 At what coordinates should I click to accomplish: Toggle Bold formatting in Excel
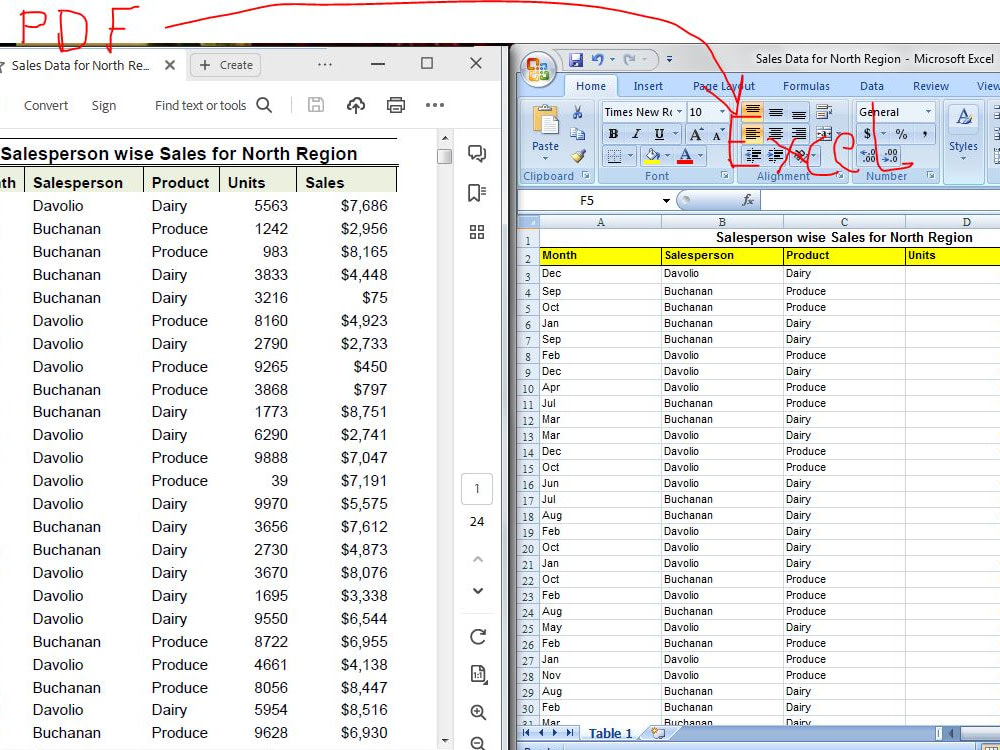pyautogui.click(x=613, y=134)
